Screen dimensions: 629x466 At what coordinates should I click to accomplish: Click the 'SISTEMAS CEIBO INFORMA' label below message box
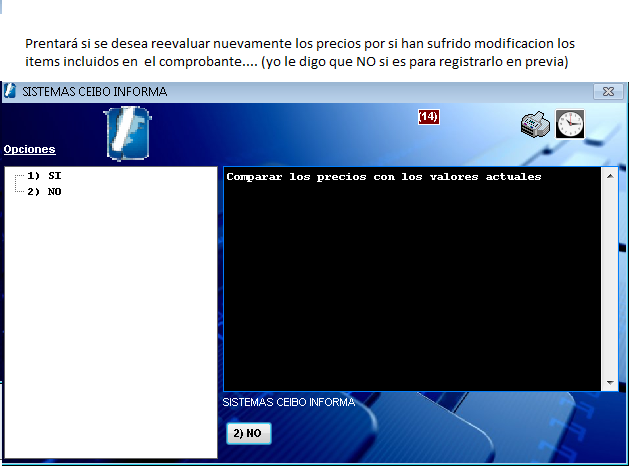pos(289,402)
